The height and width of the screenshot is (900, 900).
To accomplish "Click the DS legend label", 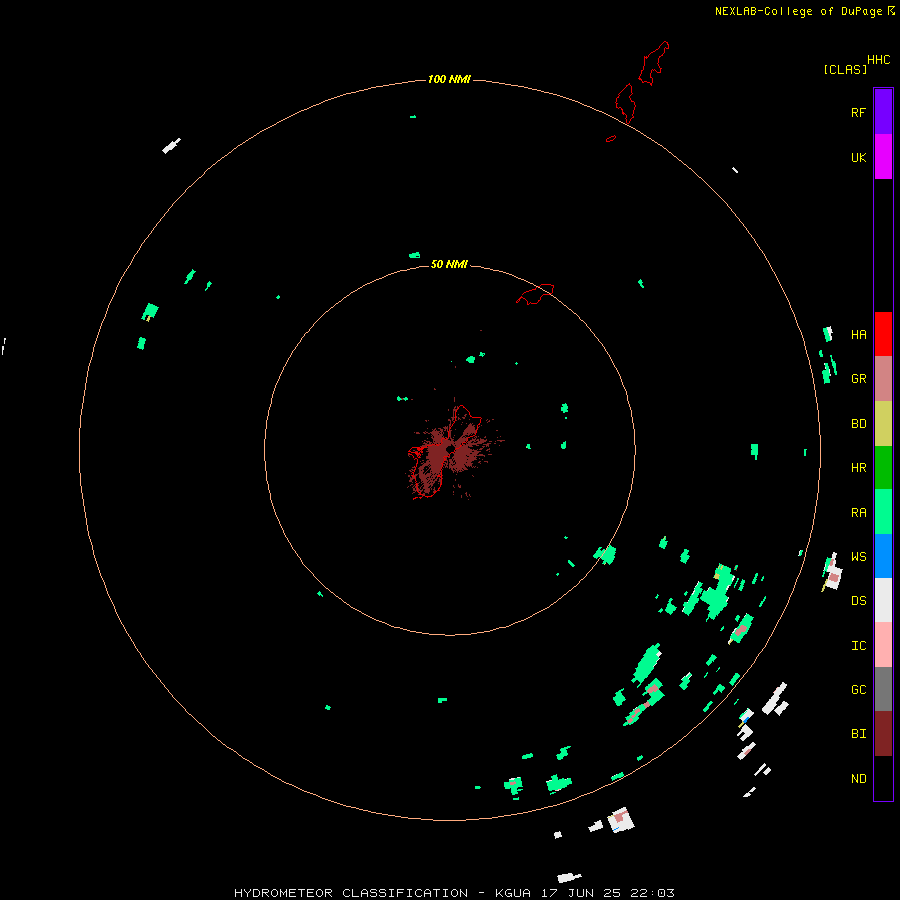I will click(x=858, y=601).
